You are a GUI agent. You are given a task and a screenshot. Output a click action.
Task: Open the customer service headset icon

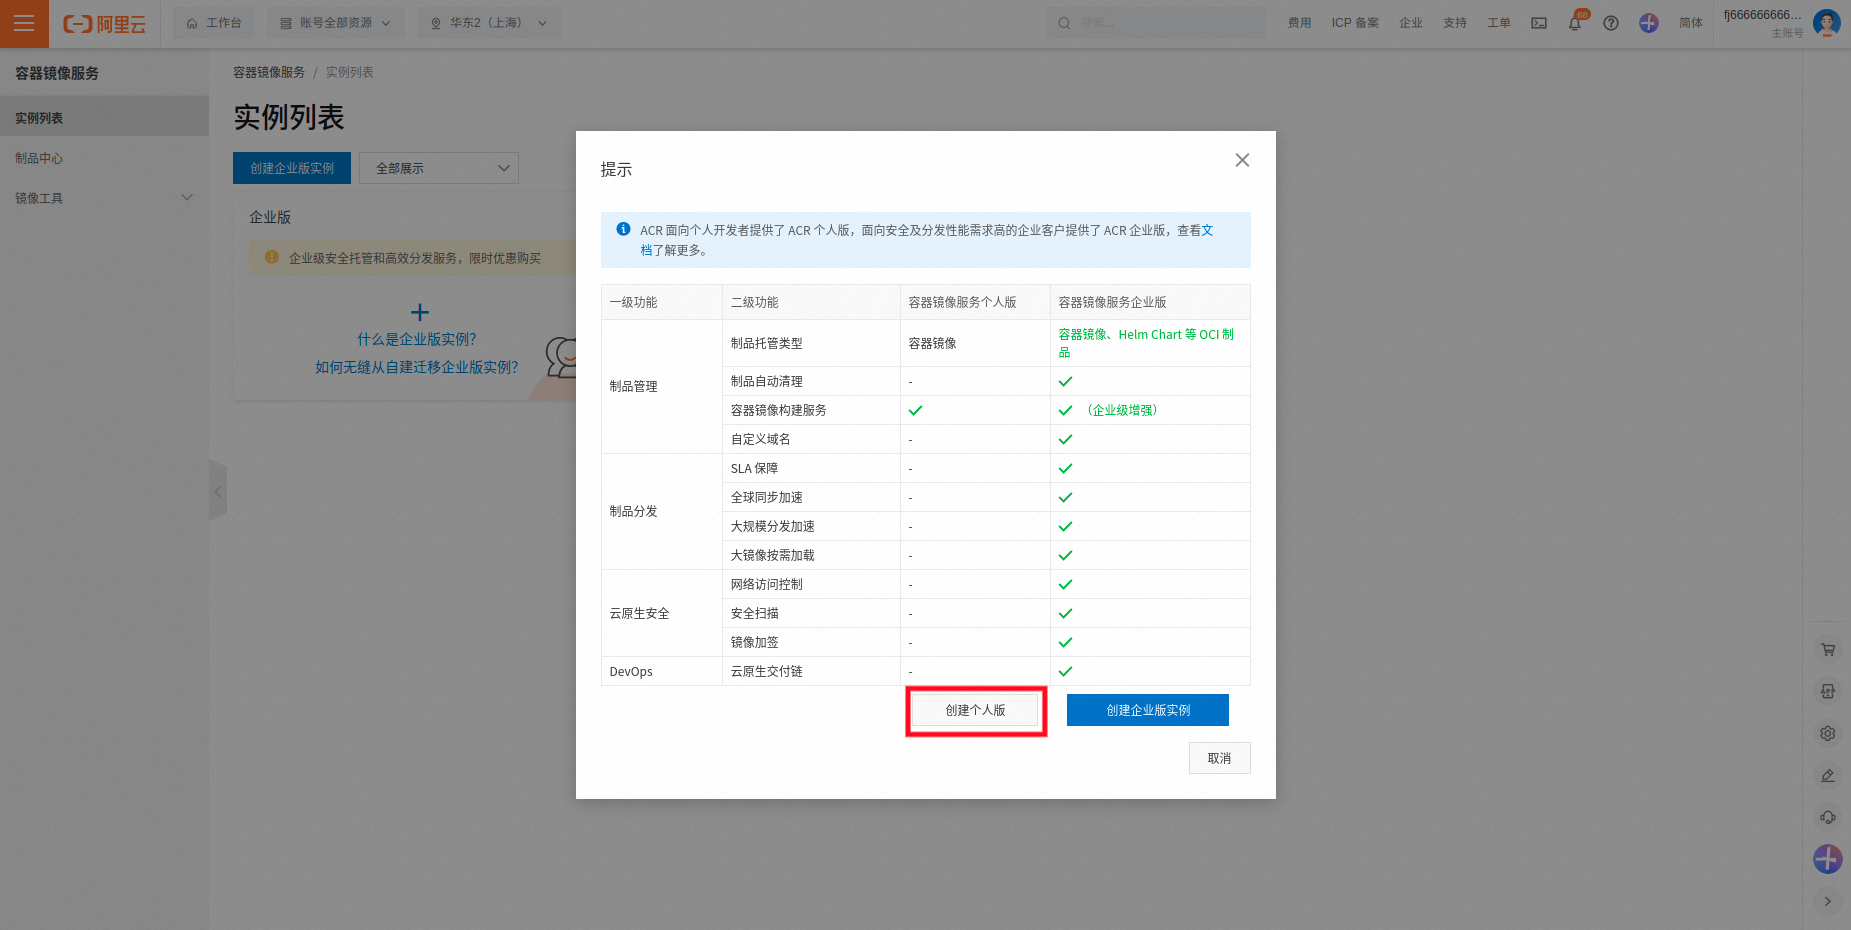coord(1828,817)
